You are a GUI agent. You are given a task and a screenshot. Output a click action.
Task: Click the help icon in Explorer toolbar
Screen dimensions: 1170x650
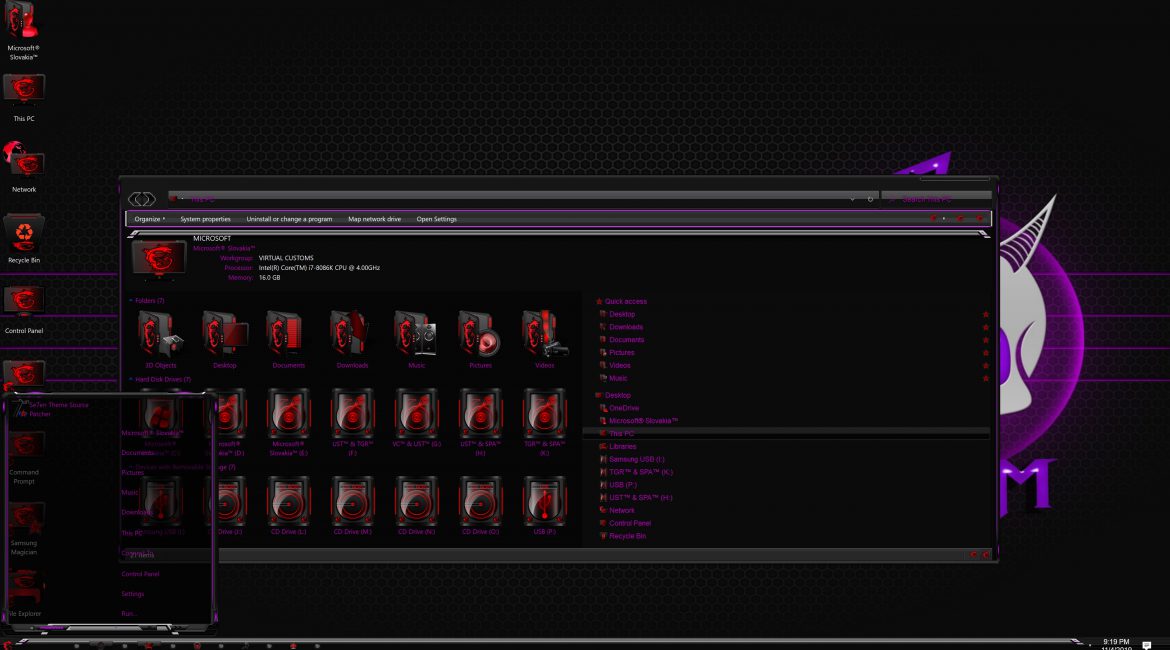(x=980, y=219)
